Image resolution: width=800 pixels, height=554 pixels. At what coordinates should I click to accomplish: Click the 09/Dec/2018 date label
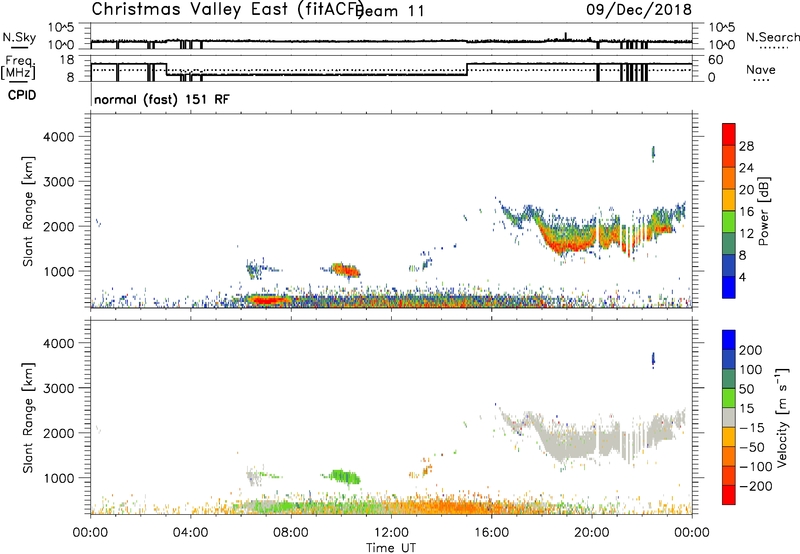(639, 9)
